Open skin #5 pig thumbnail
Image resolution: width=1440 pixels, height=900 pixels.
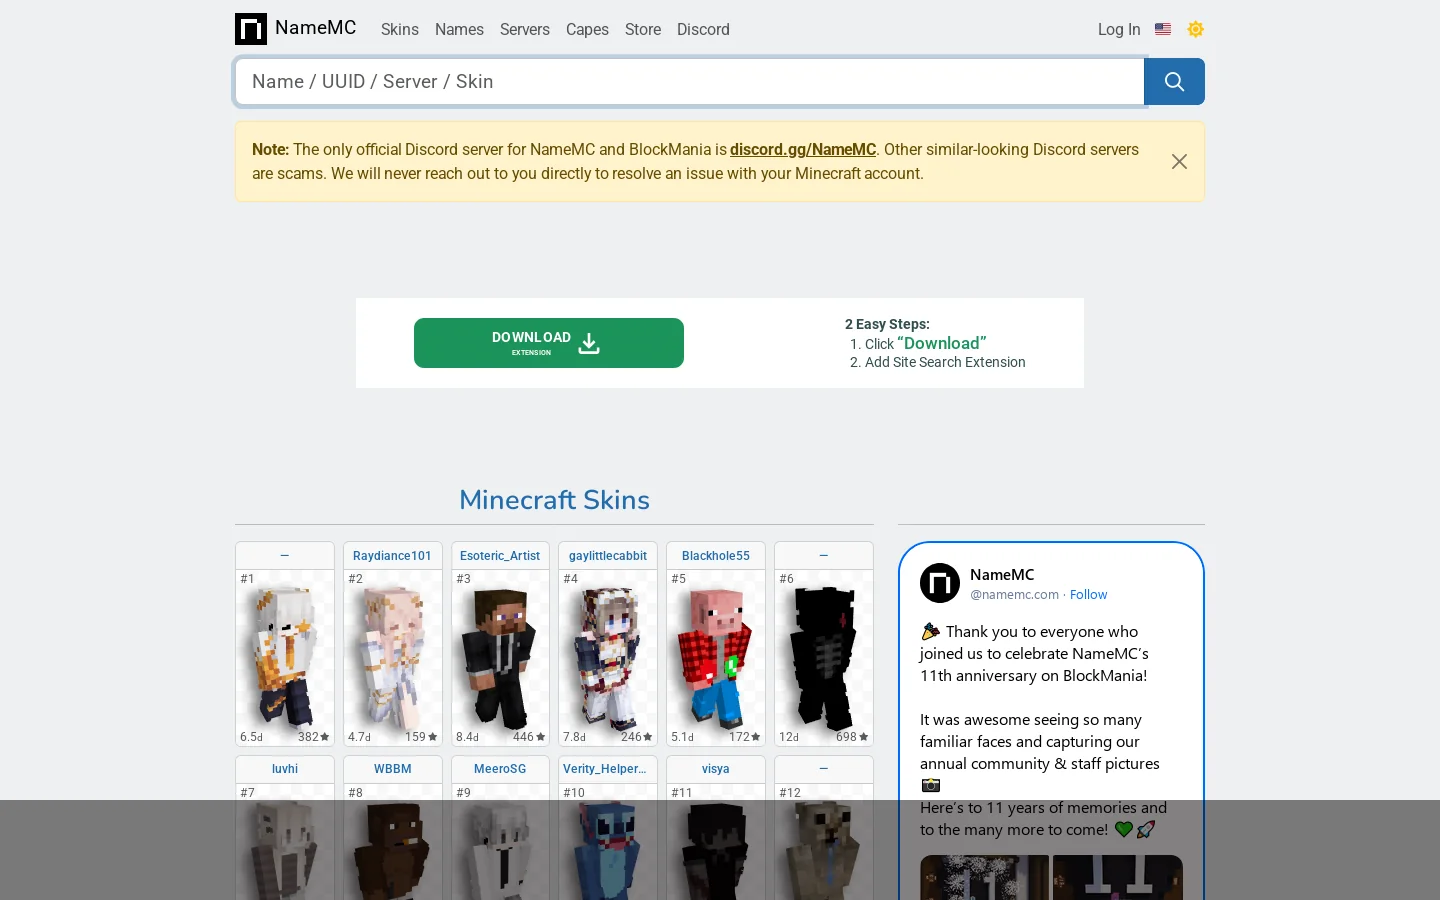click(x=716, y=657)
